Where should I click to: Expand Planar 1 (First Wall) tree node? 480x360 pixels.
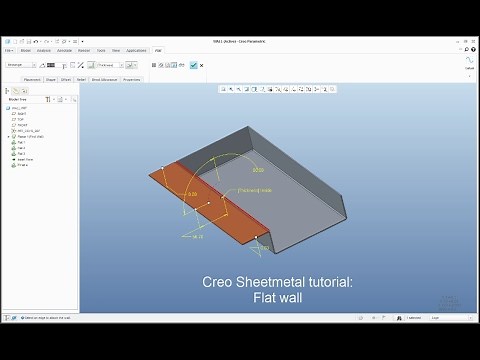coord(9,137)
